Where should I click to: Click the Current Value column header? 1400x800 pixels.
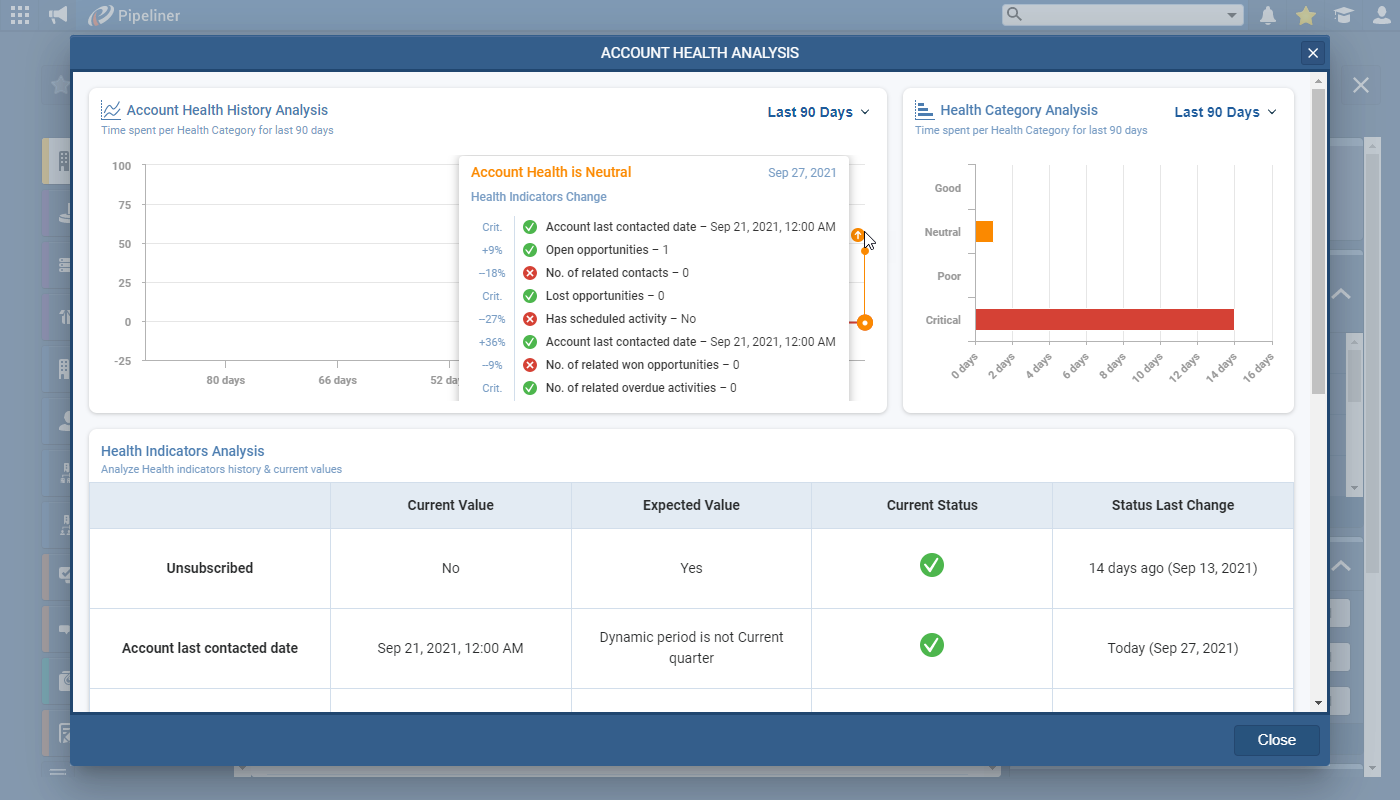point(450,505)
